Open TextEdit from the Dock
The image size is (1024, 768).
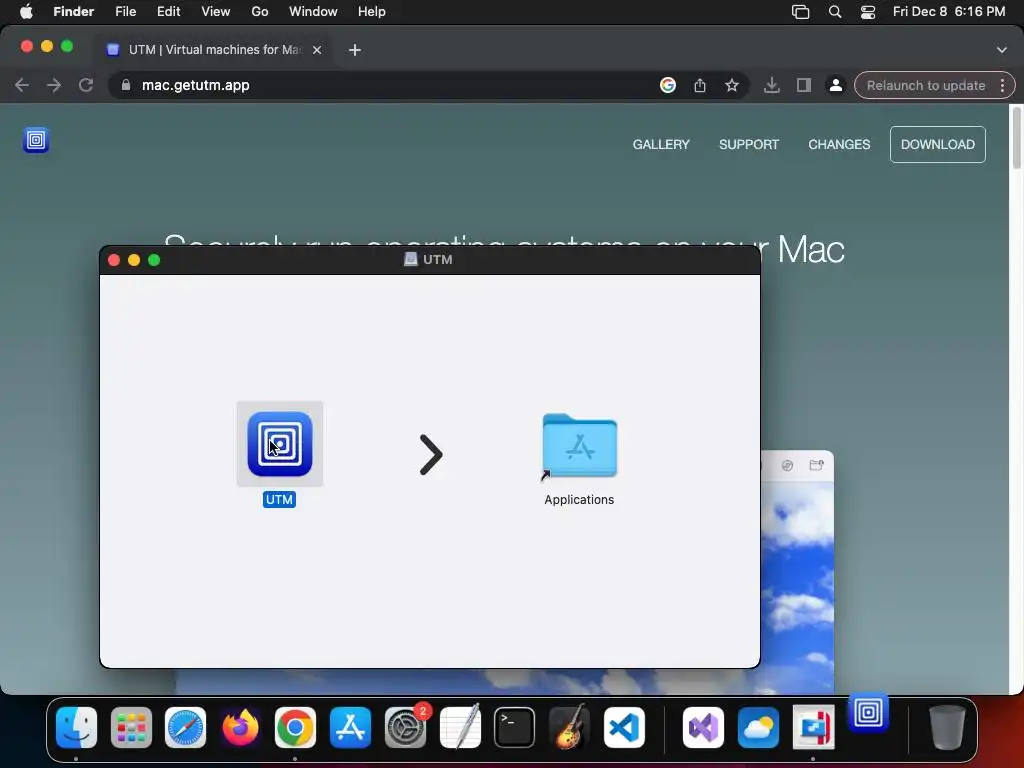(x=460, y=728)
